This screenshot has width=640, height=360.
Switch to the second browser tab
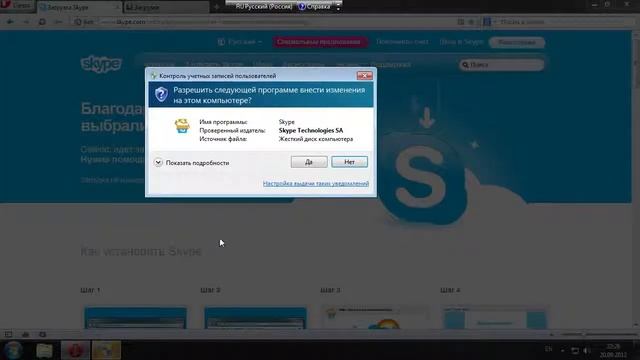pos(167,7)
